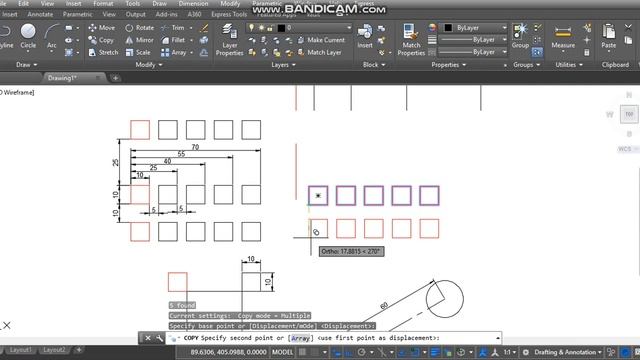
Task: Open the Format menu
Action: click(x=103, y=3)
